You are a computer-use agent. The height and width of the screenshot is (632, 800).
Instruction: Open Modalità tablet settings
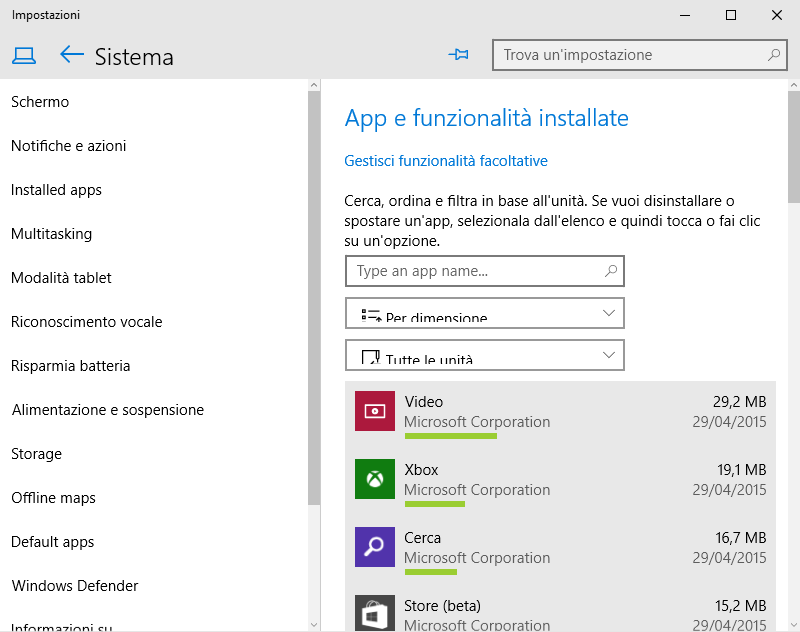click(x=61, y=278)
